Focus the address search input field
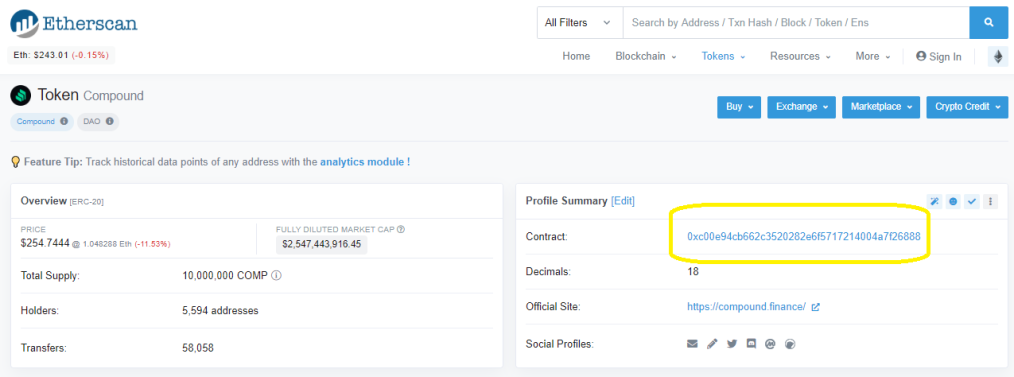Screen dimensions: 1014x377 (x=796, y=23)
